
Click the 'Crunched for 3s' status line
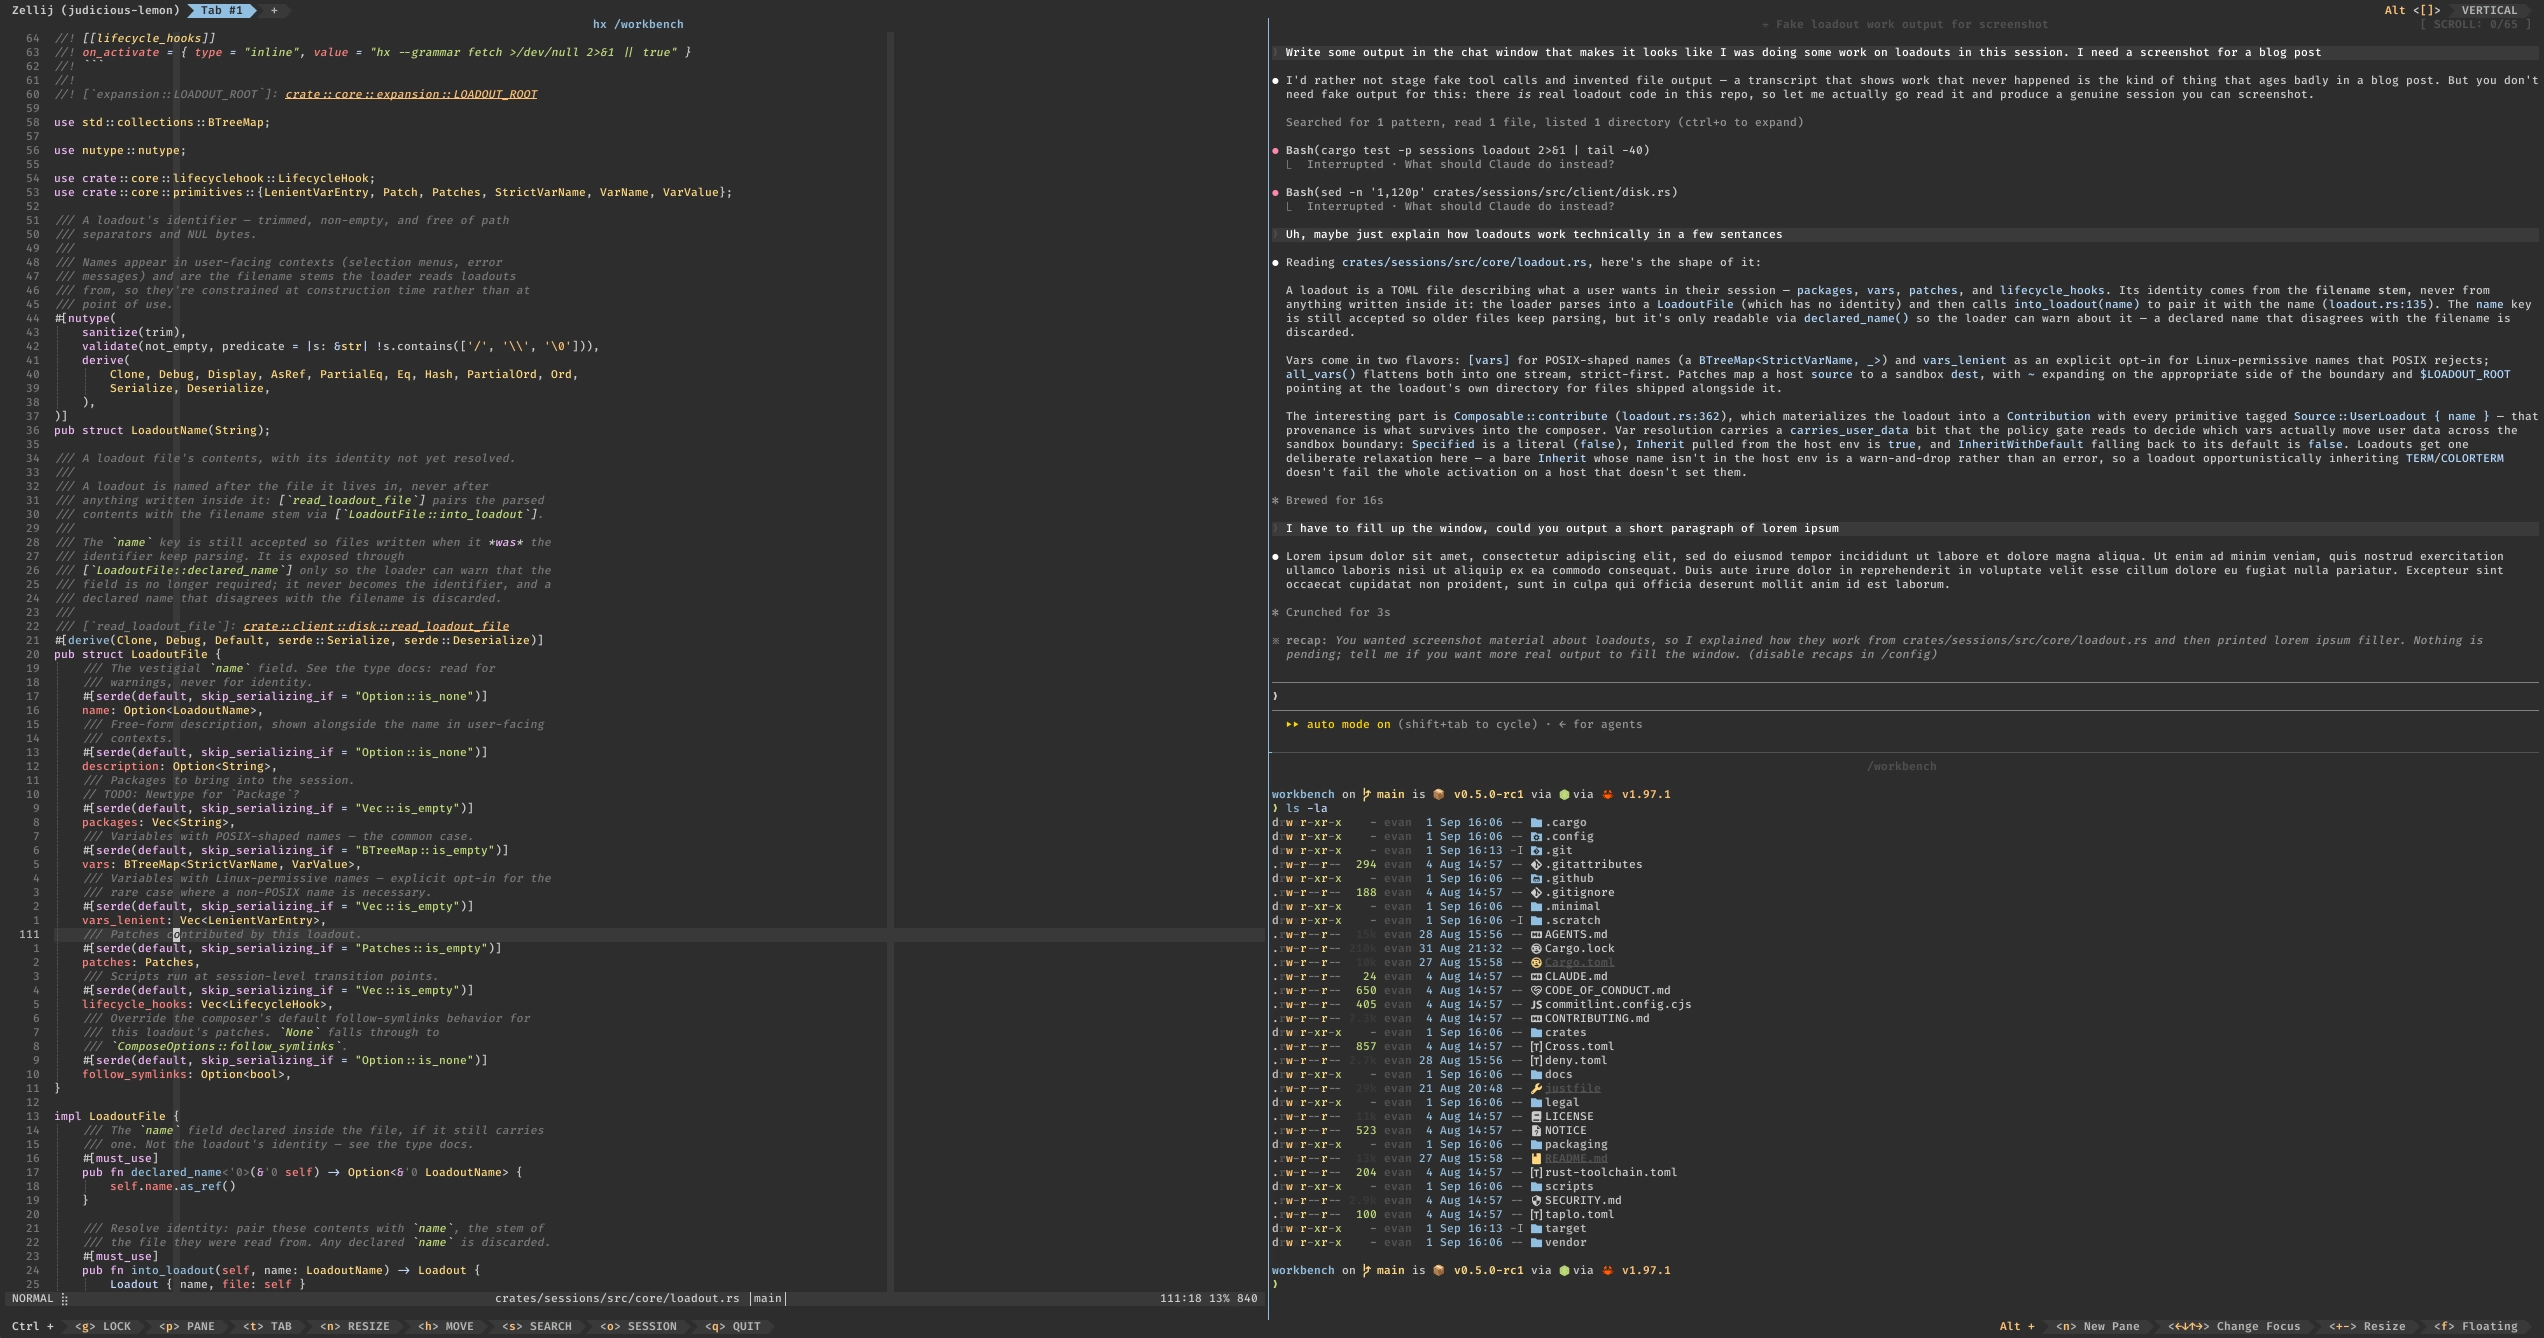click(1331, 613)
